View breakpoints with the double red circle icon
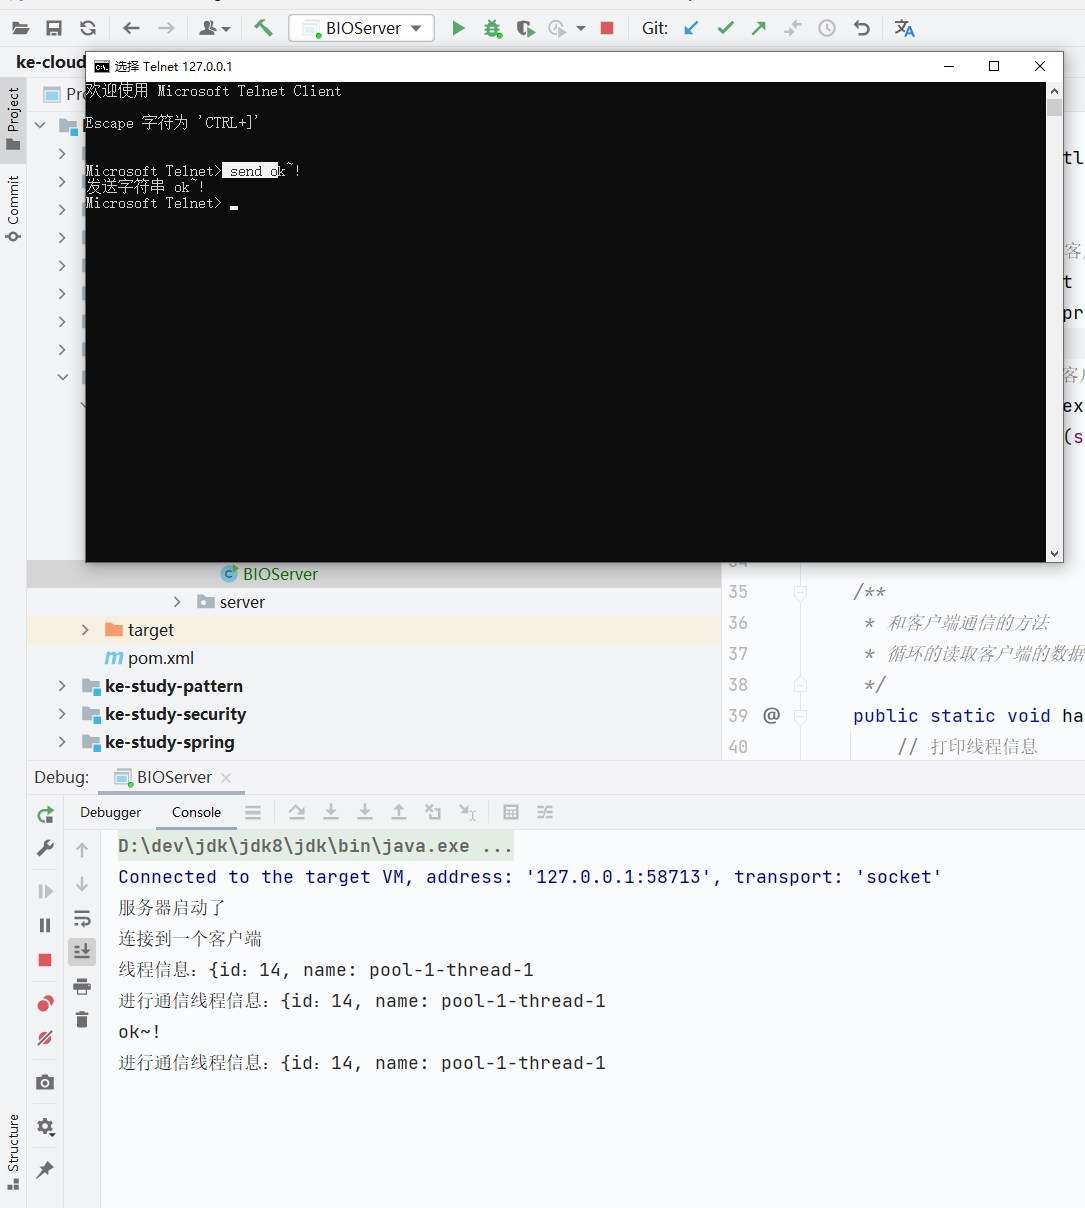This screenshot has height=1208, width=1085. [45, 1003]
